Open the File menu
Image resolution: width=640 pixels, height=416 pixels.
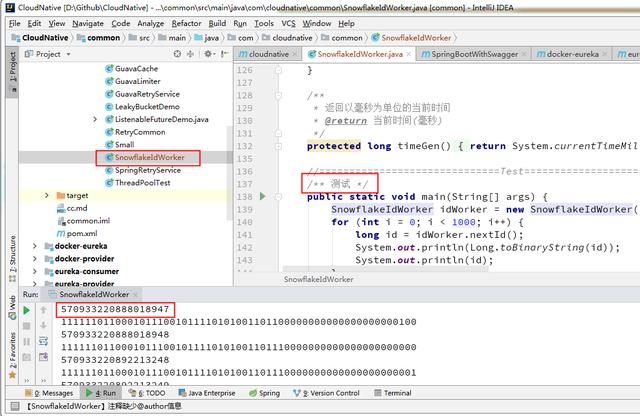click(15, 24)
